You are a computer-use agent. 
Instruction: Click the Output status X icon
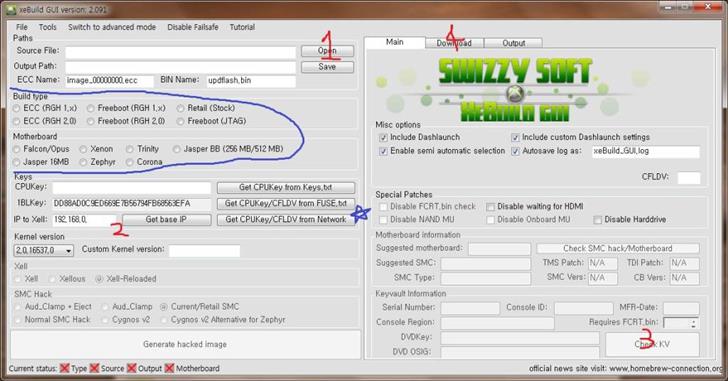tap(132, 368)
